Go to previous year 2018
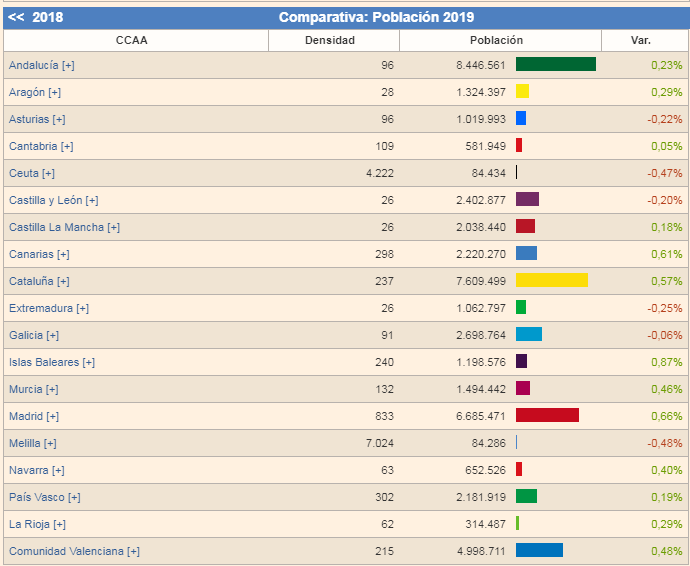 [x=35, y=17]
